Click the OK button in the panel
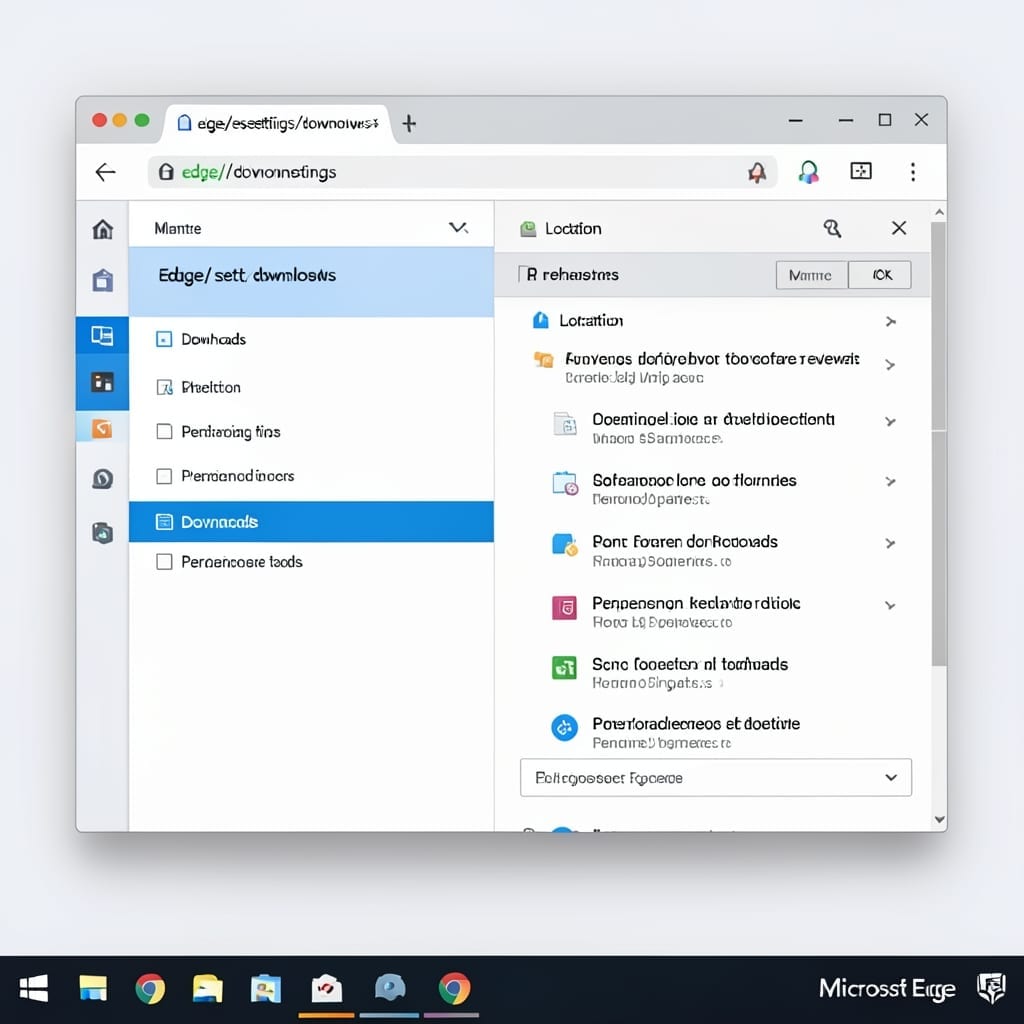The height and width of the screenshot is (1024, 1024). (880, 275)
